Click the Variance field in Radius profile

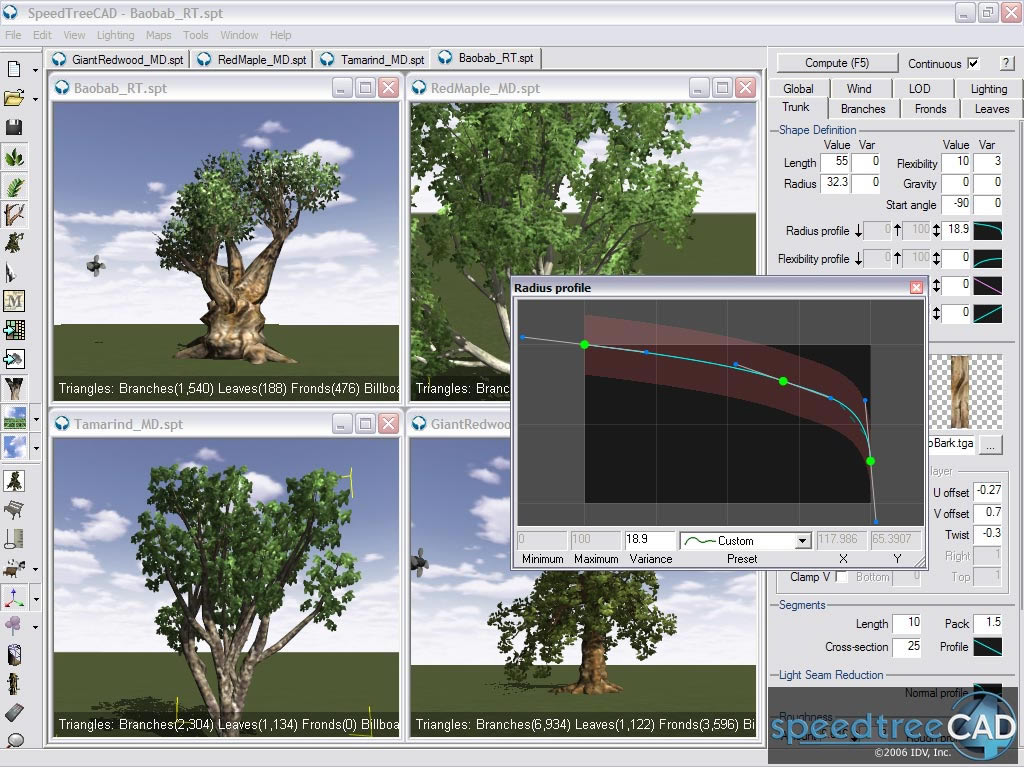tap(648, 540)
